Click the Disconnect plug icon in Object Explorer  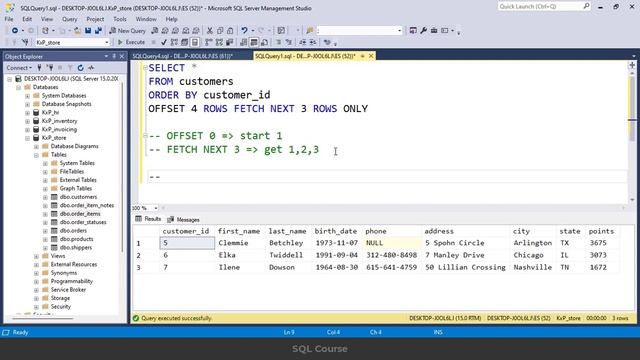tap(50, 68)
